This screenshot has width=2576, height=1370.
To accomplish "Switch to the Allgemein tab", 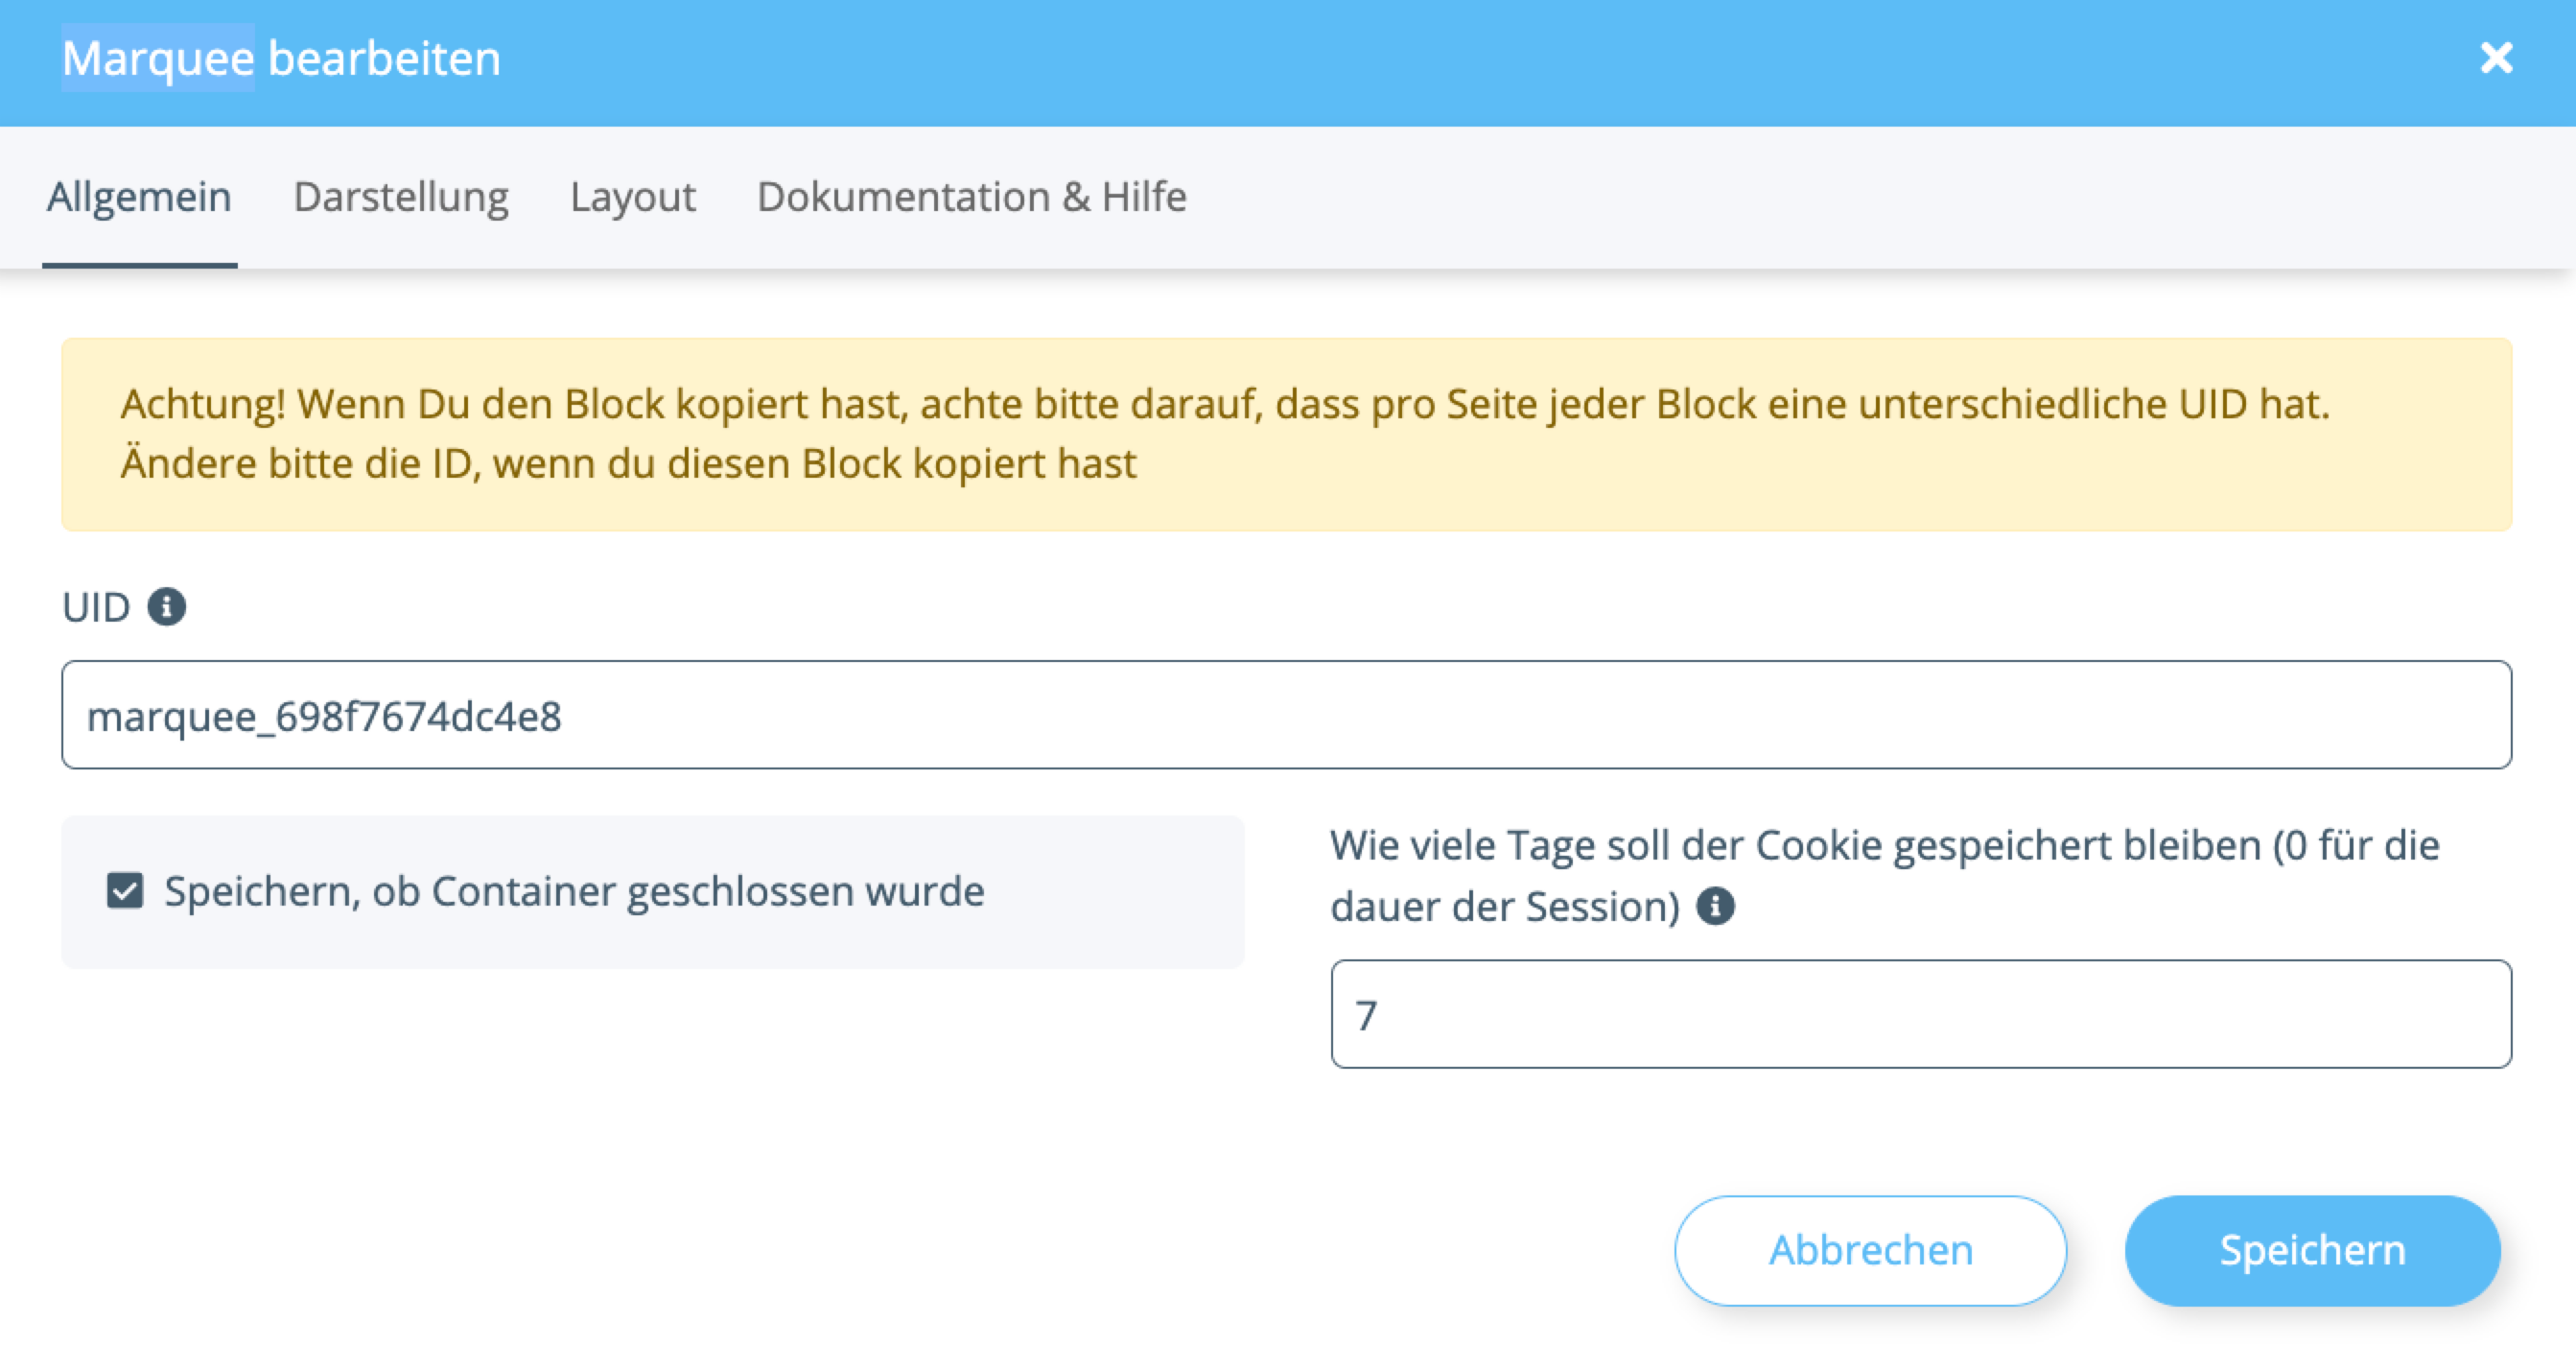I will click(x=139, y=197).
